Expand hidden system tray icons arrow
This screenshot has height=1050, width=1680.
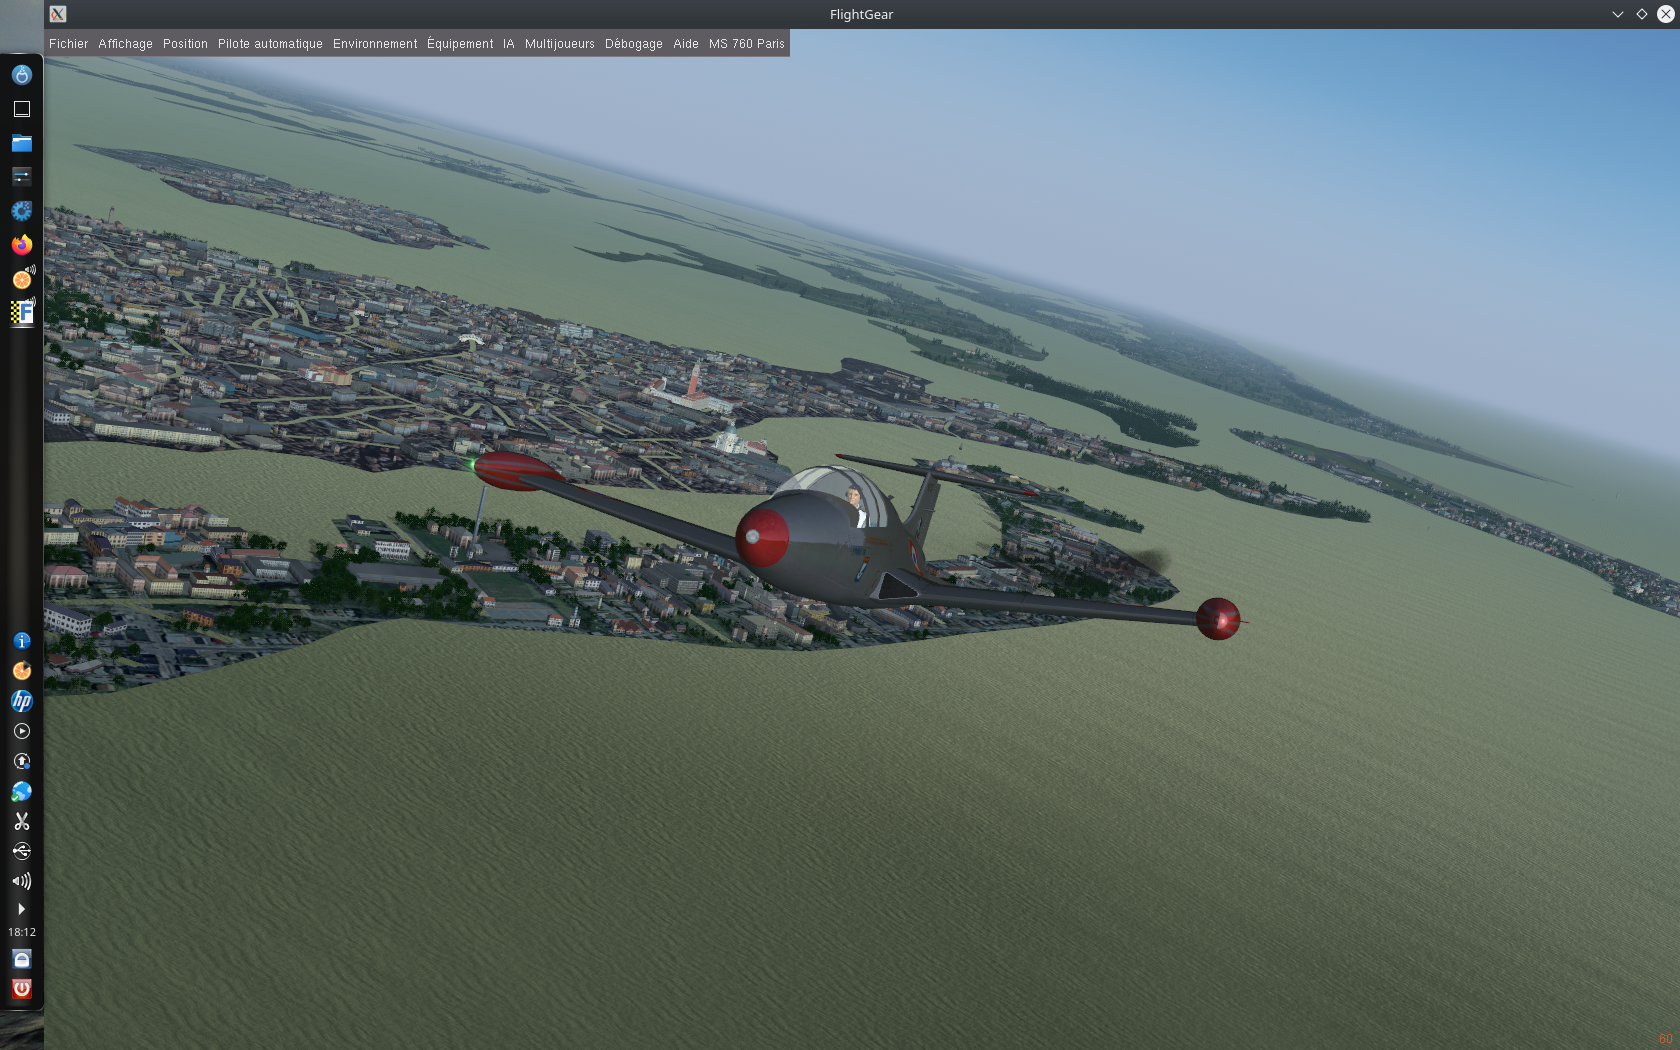click(21, 909)
